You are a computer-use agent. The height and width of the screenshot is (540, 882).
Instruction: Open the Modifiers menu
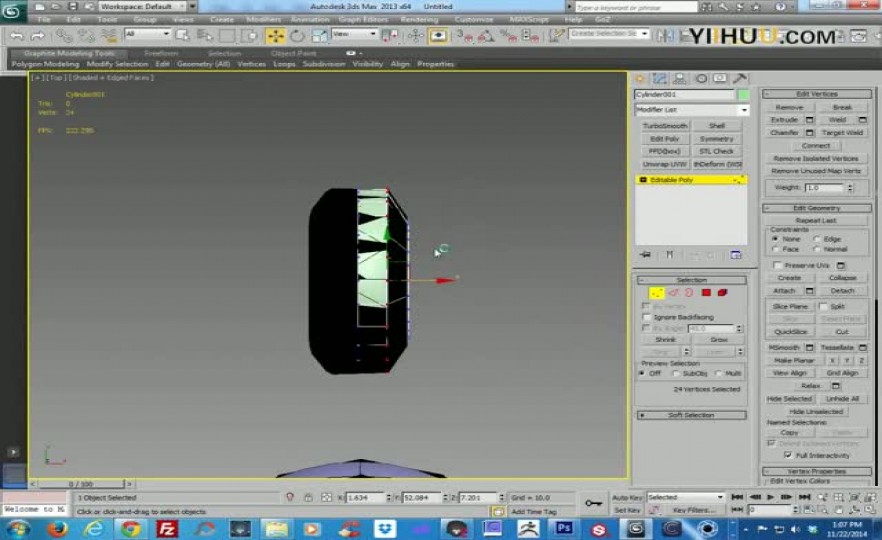(x=263, y=19)
